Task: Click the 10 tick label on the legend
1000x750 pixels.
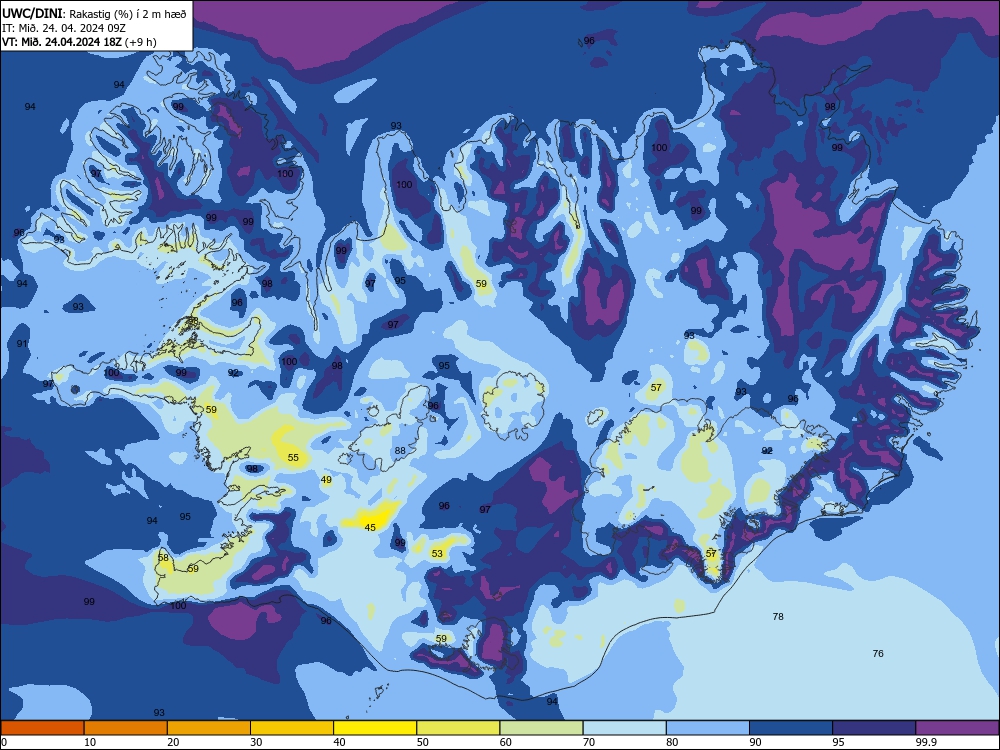Action: (90, 742)
